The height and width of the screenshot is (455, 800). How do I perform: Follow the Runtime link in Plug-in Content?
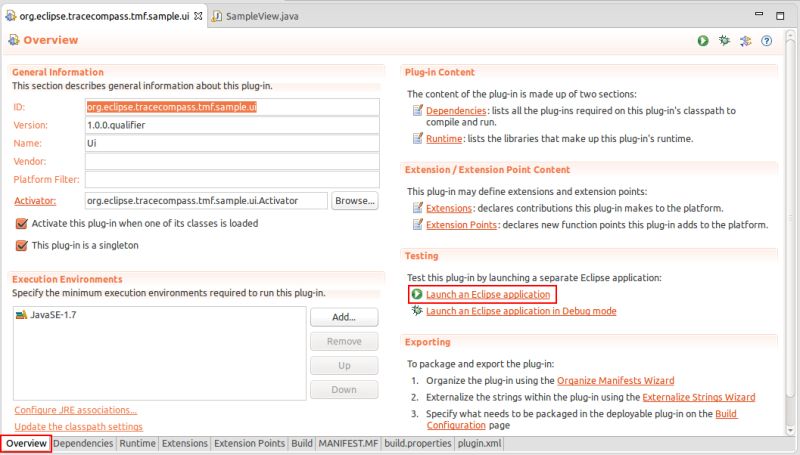[x=444, y=138]
